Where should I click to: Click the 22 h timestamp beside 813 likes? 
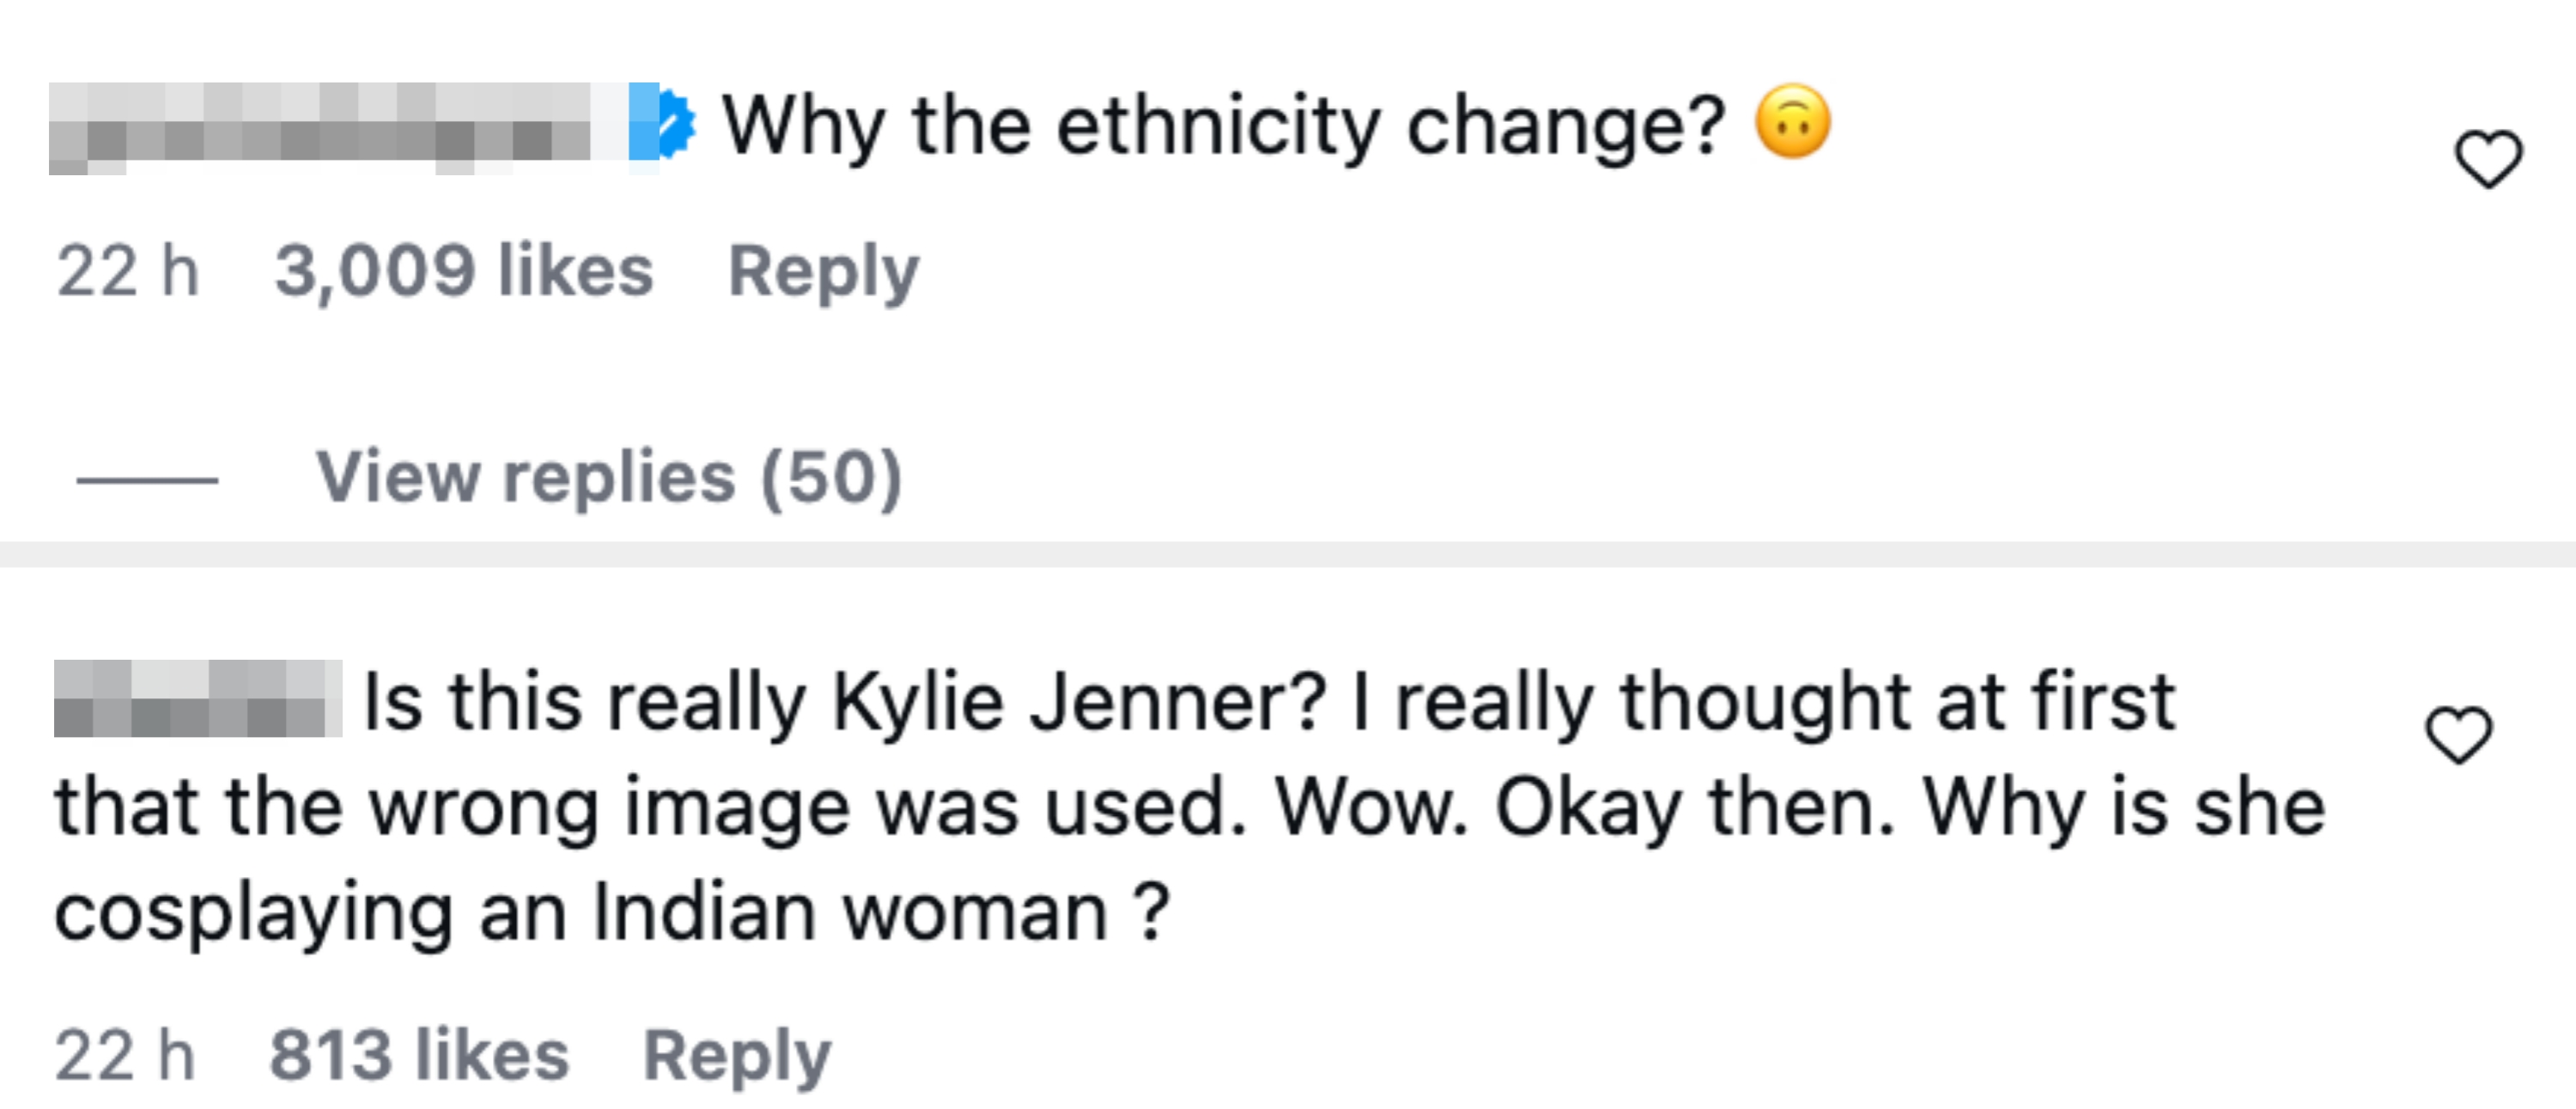(125, 1055)
